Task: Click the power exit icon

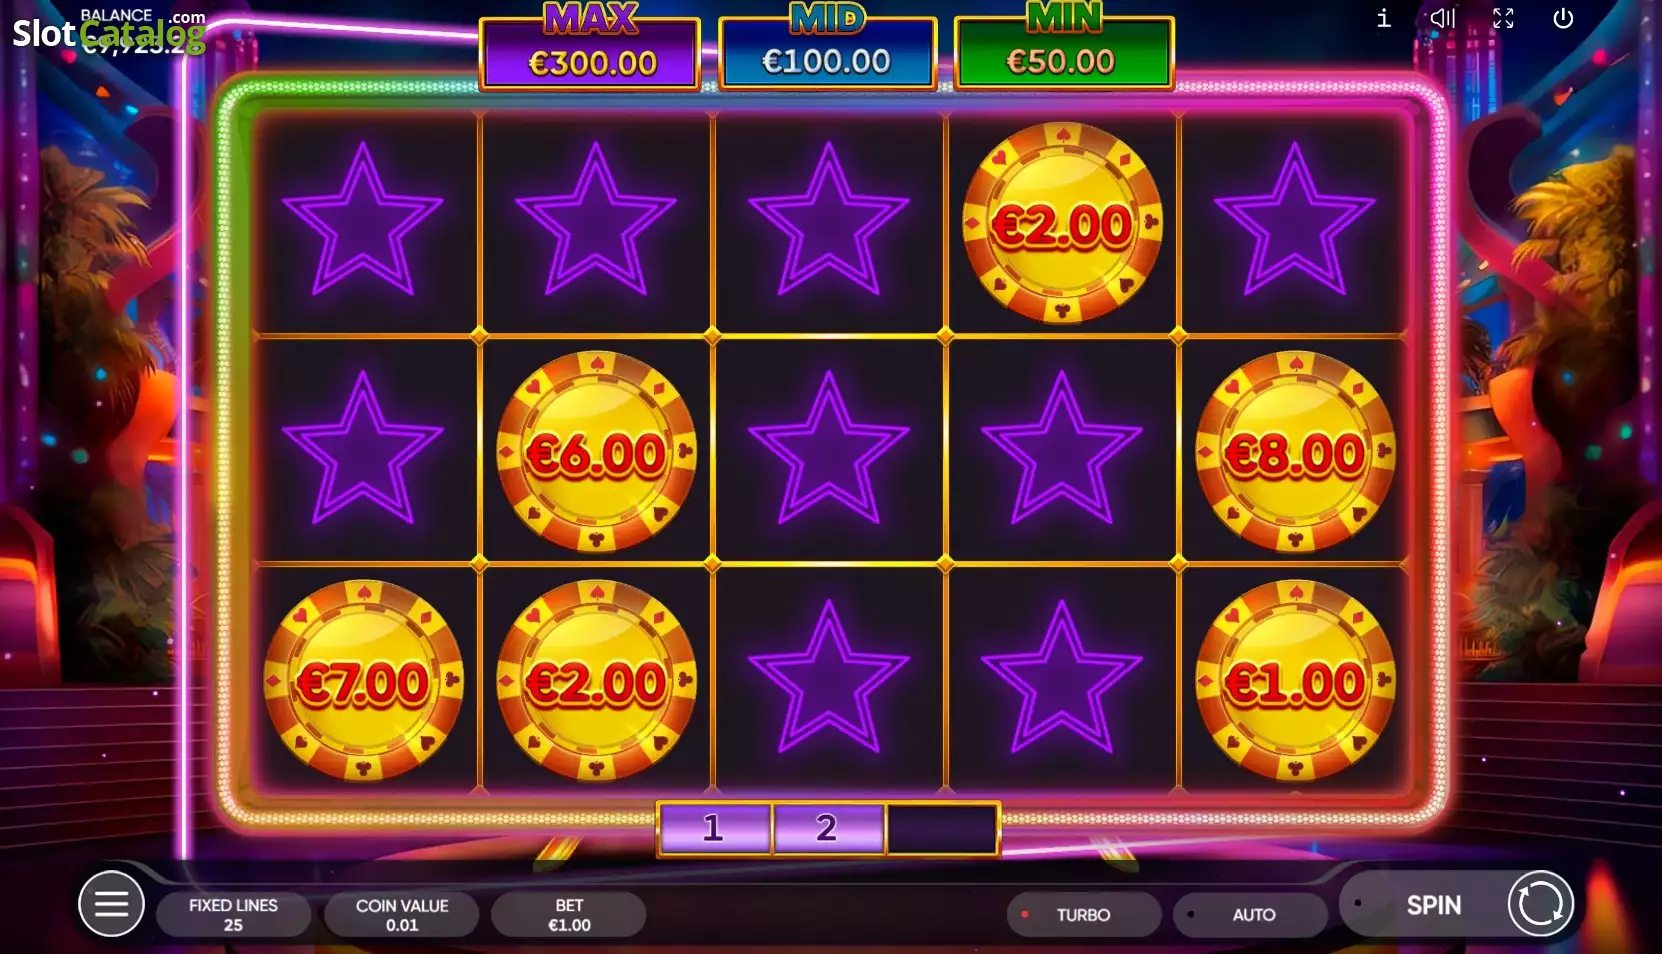Action: (x=1563, y=18)
